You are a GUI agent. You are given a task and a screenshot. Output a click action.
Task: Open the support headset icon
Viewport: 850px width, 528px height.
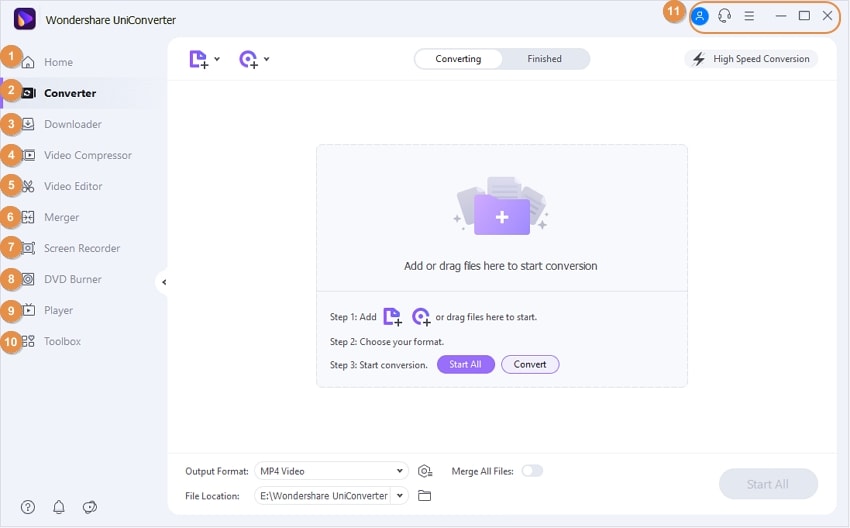tap(724, 16)
